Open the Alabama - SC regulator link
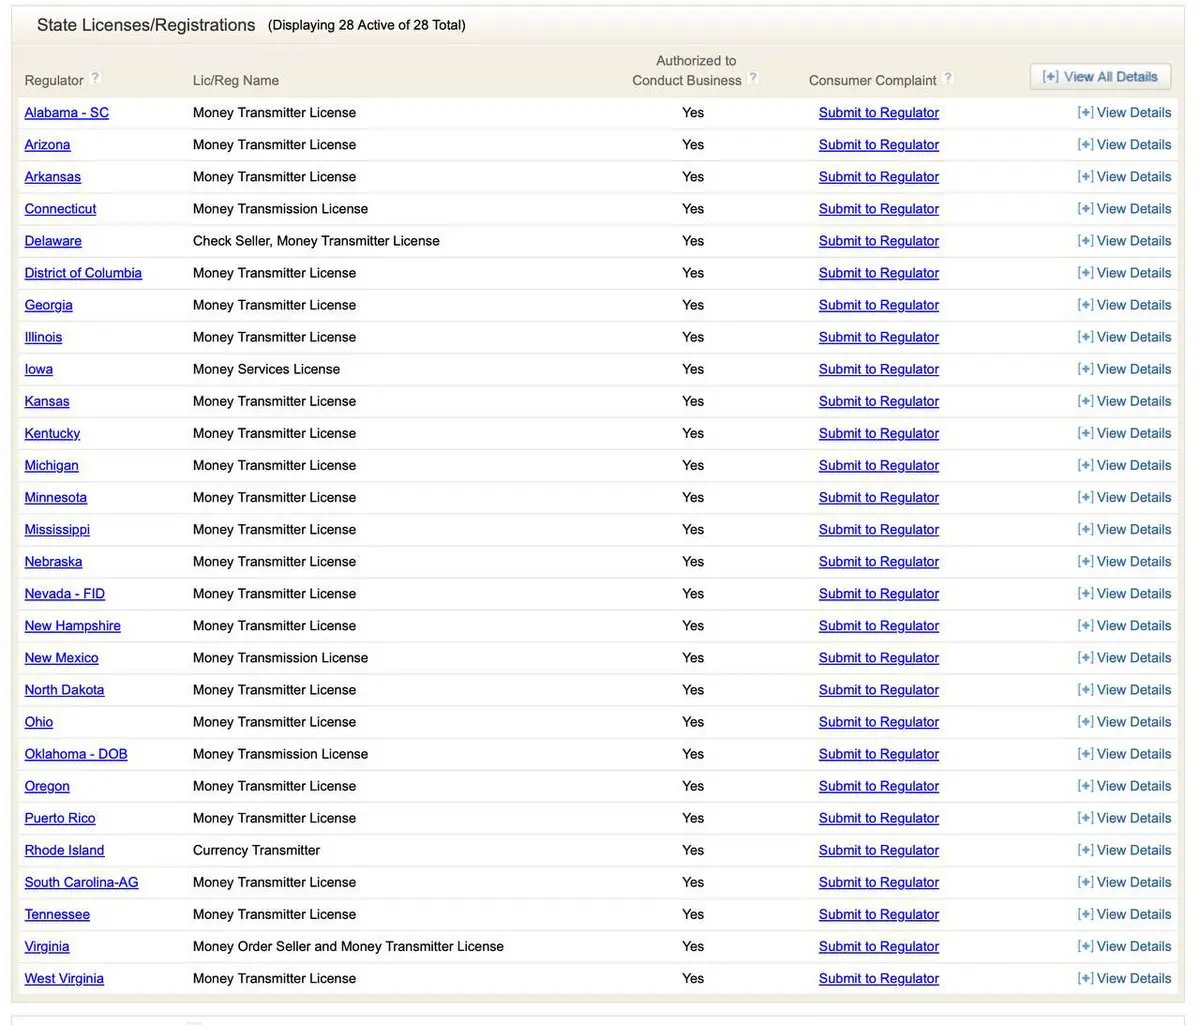This screenshot has width=1200, height=1025. pyautogui.click(x=67, y=113)
